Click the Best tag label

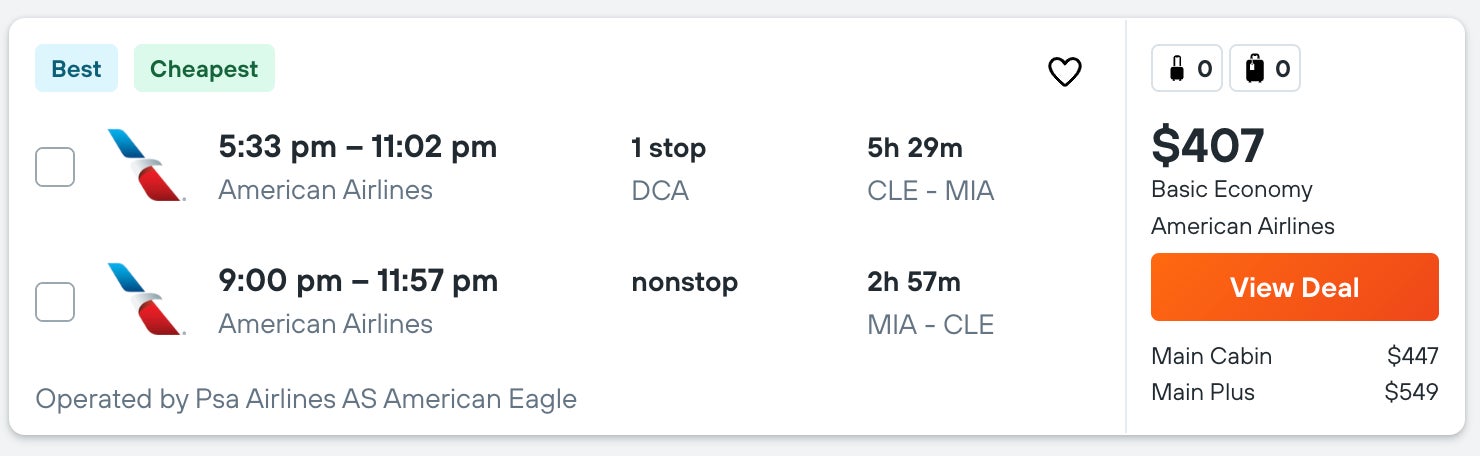76,69
